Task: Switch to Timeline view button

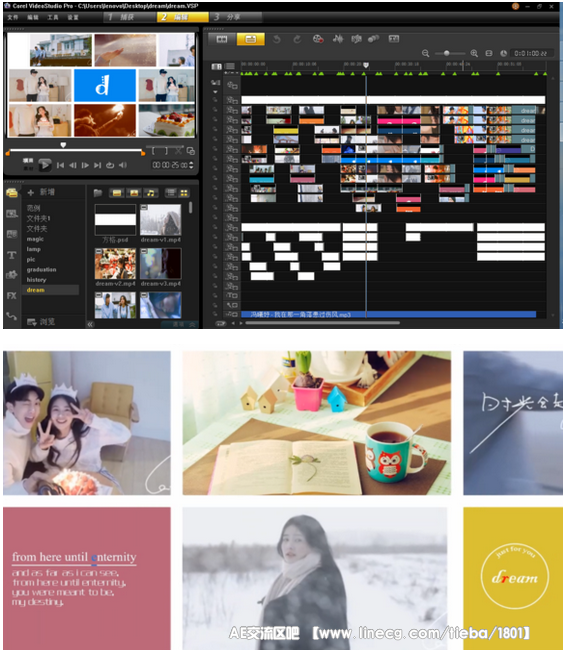Action: coord(250,39)
